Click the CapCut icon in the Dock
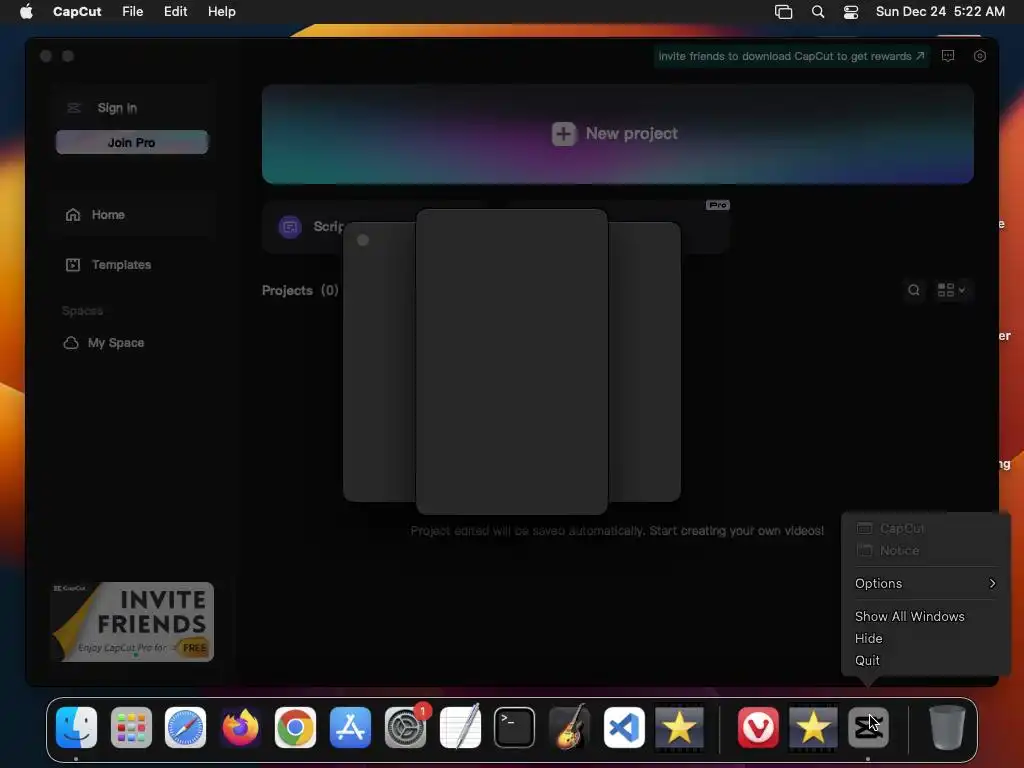Viewport: 1024px width, 768px height. pos(868,727)
